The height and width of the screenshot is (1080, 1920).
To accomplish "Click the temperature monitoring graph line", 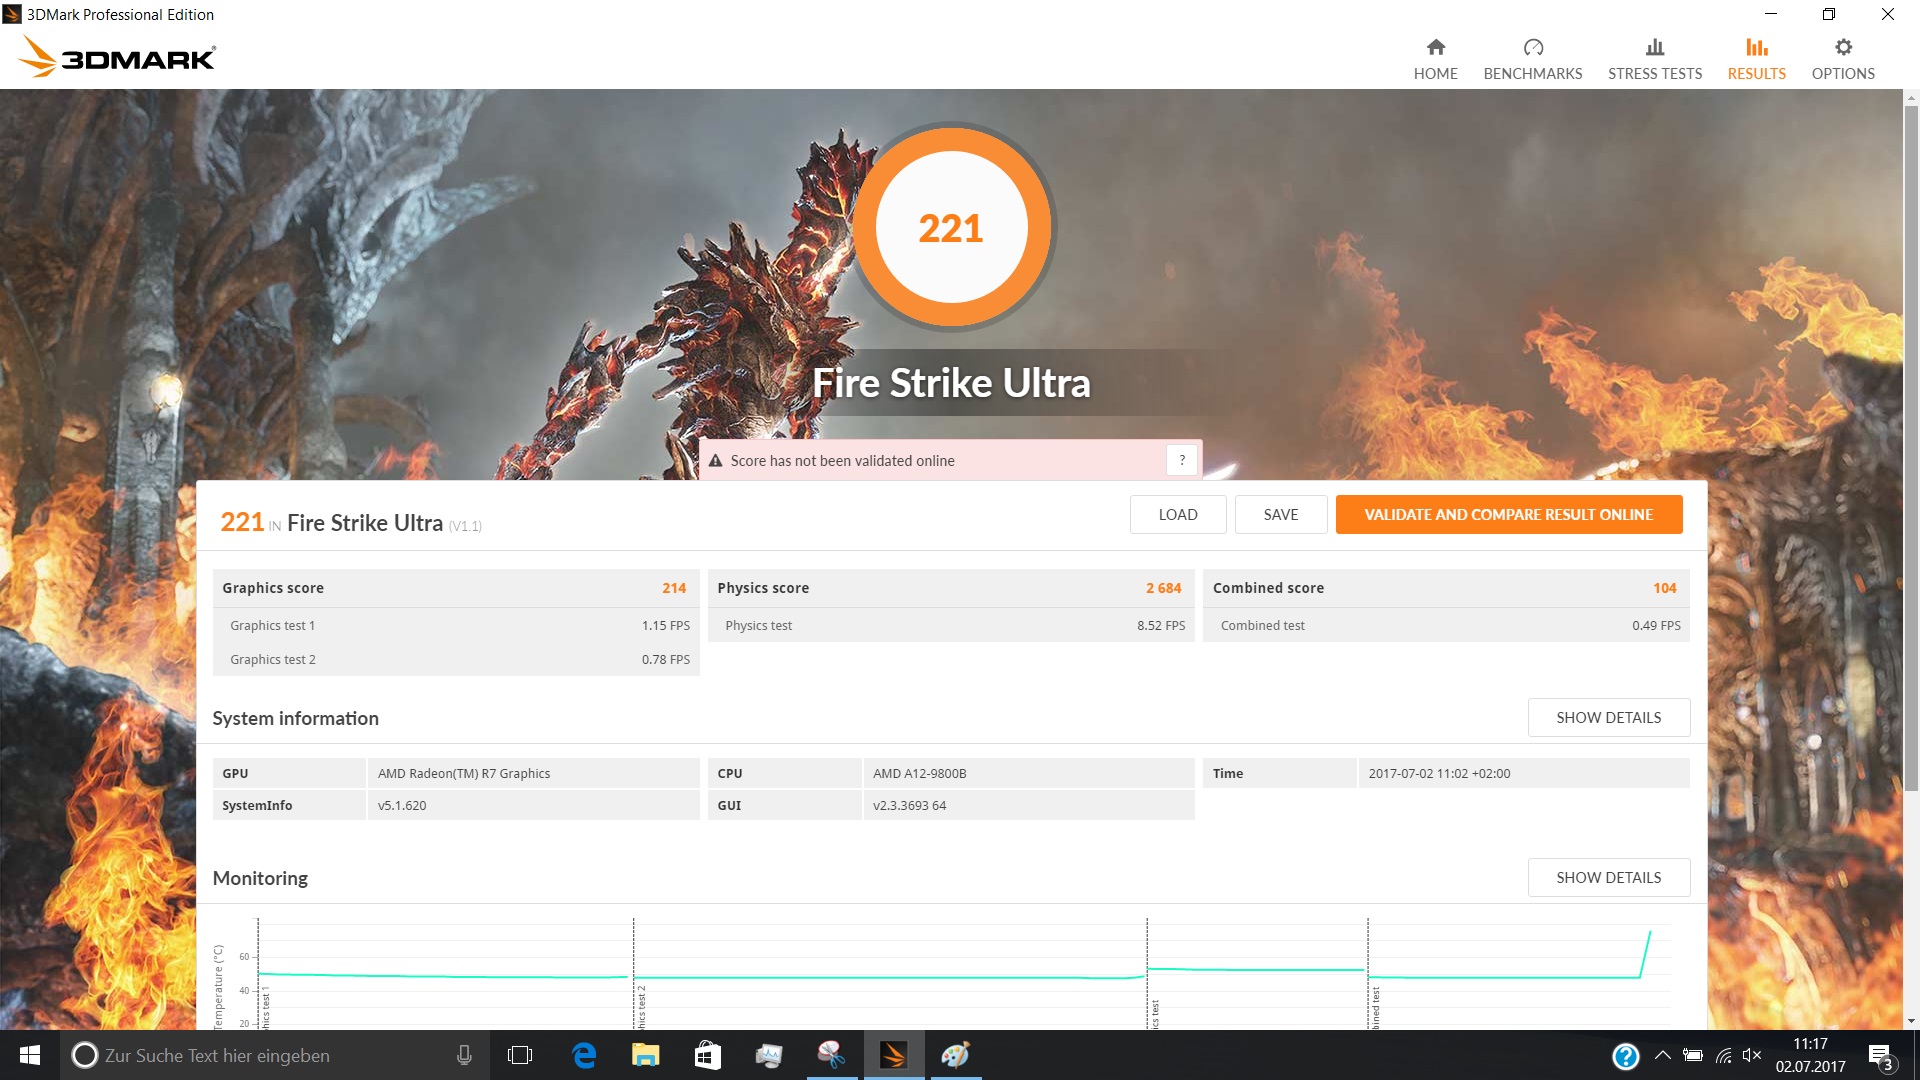I will (900, 977).
